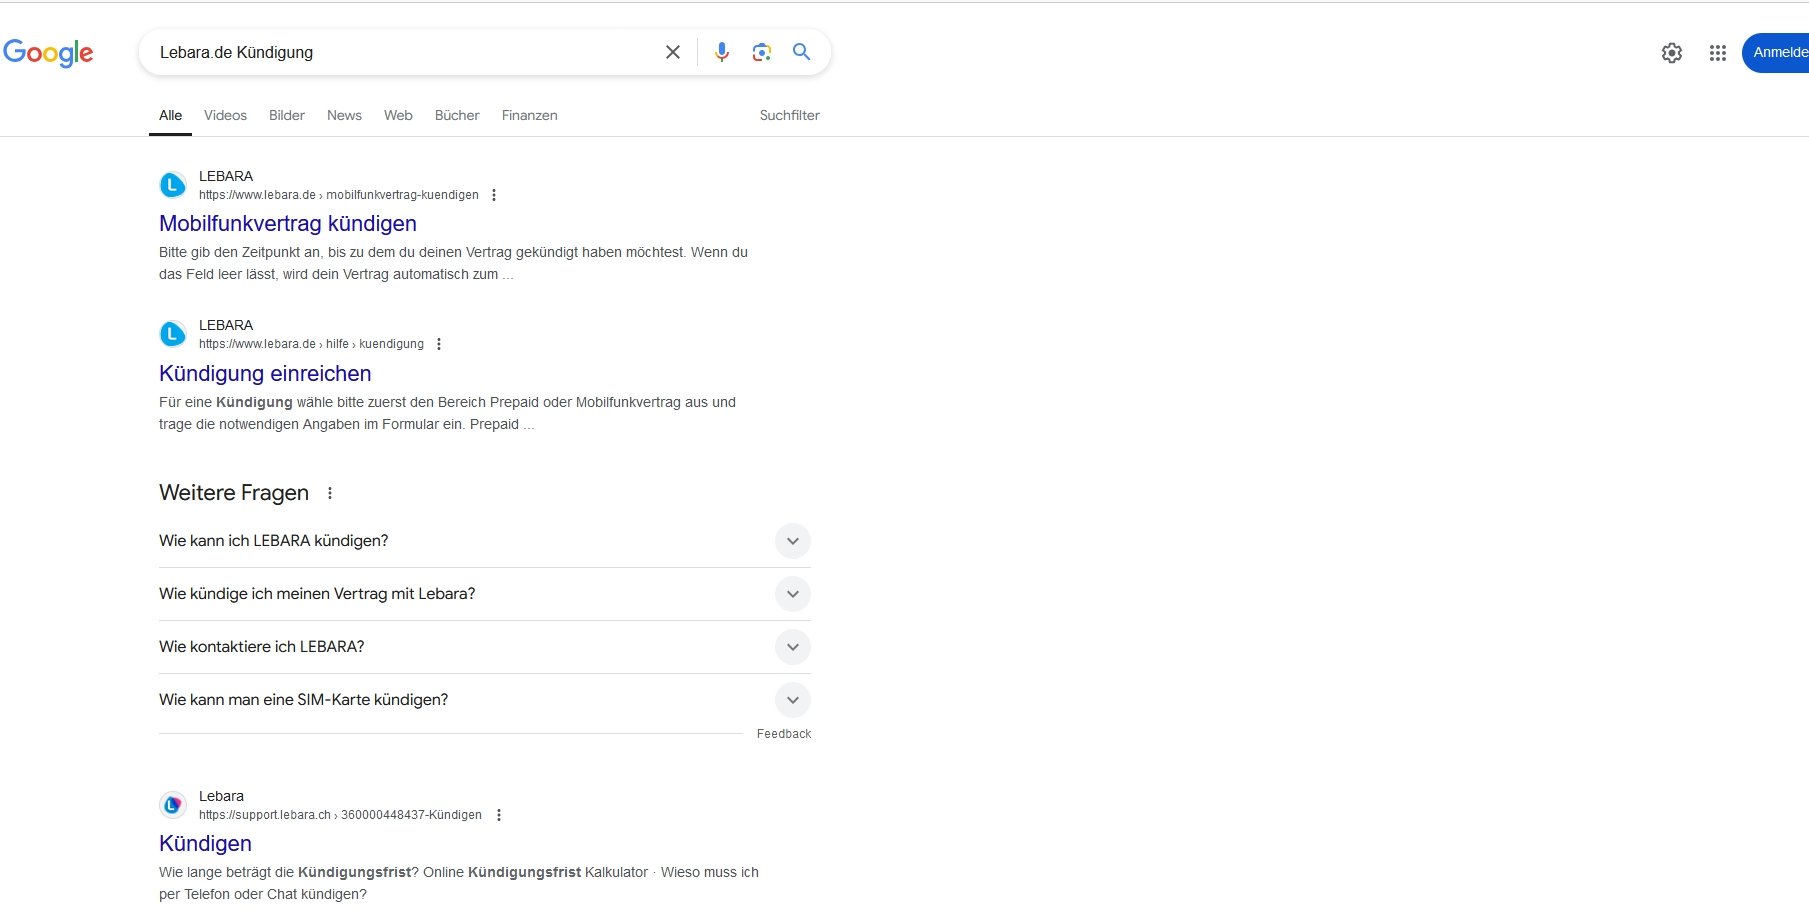Open the News tab

[344, 115]
